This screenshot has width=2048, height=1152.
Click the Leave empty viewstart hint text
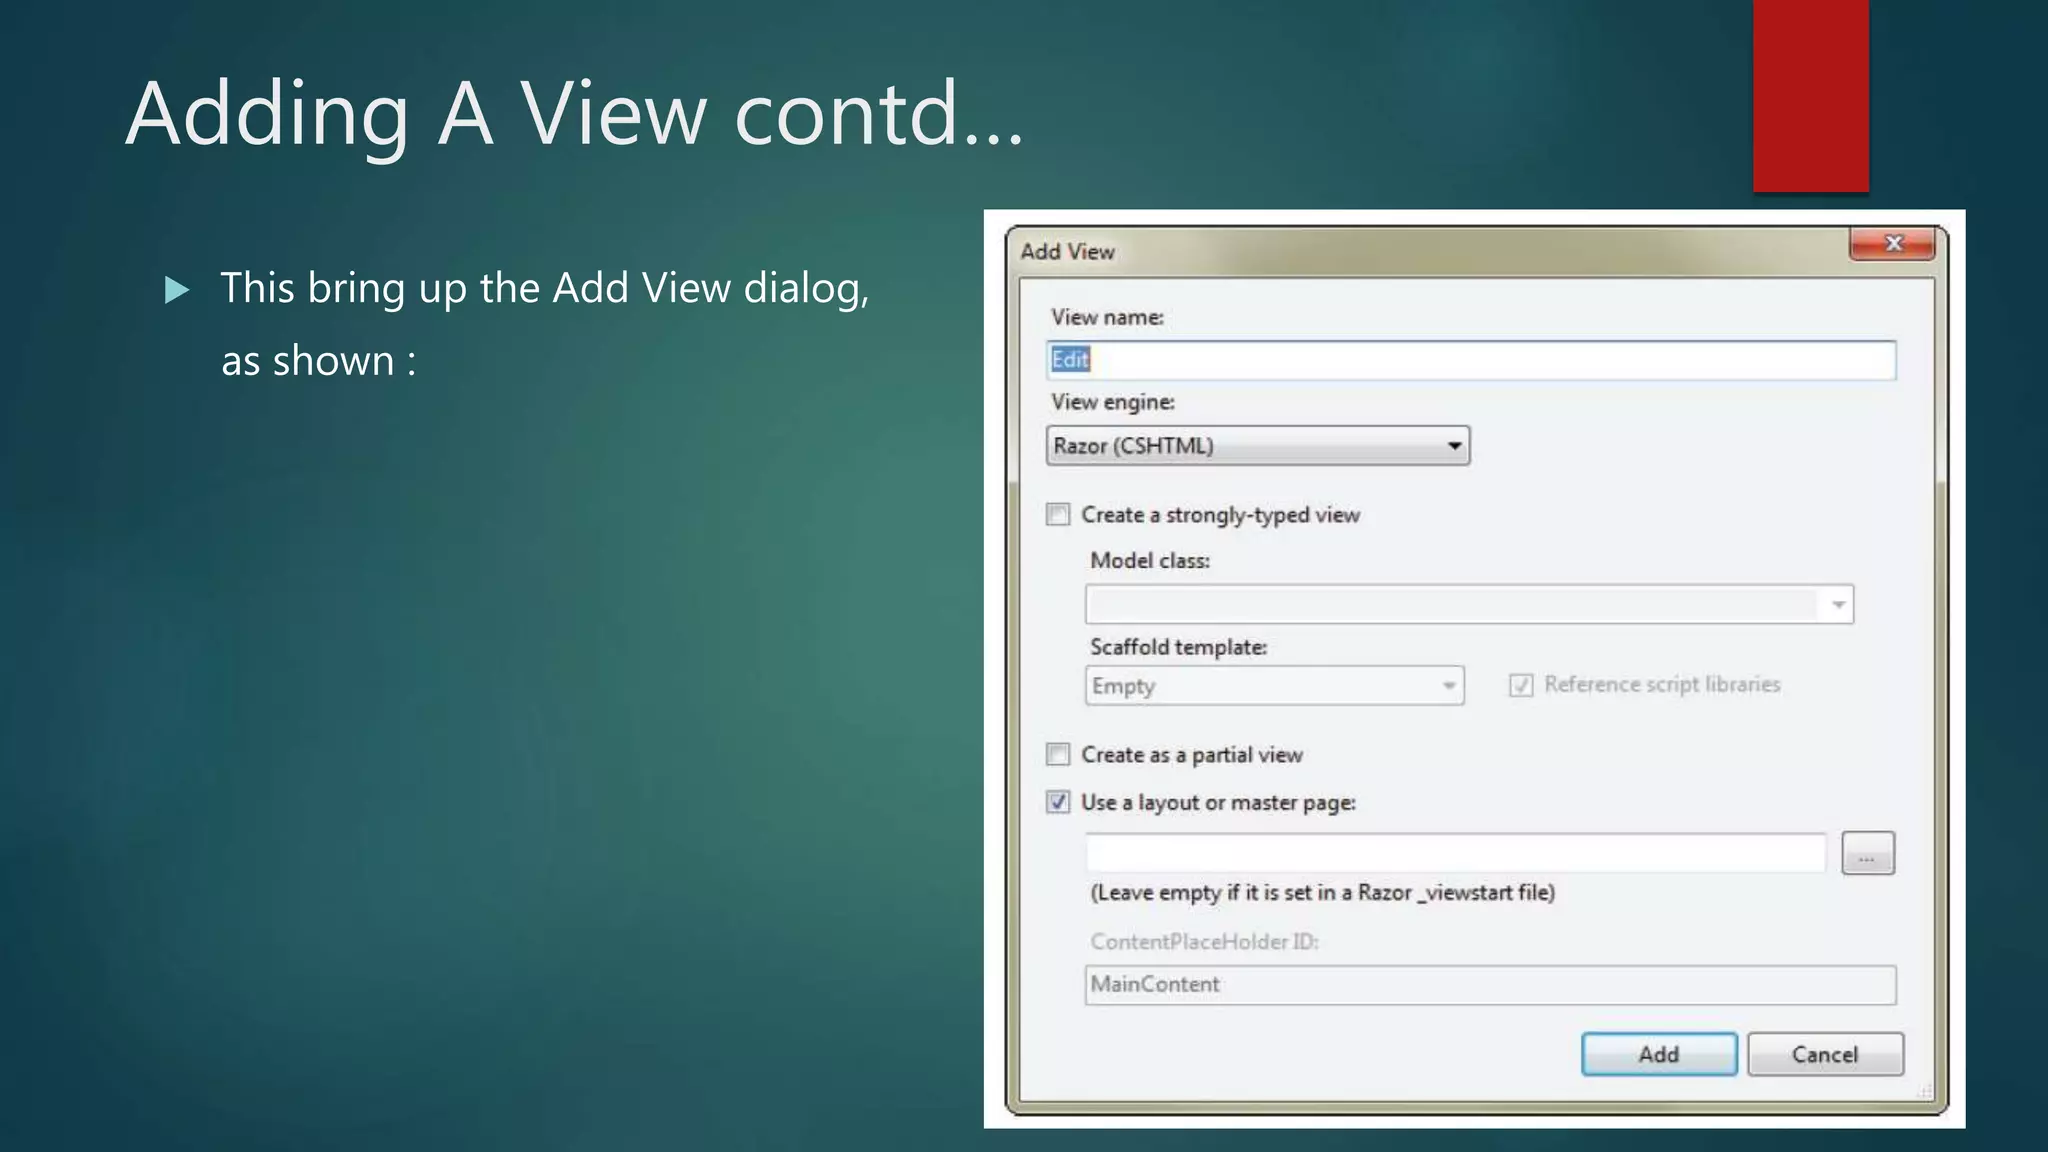(1322, 893)
